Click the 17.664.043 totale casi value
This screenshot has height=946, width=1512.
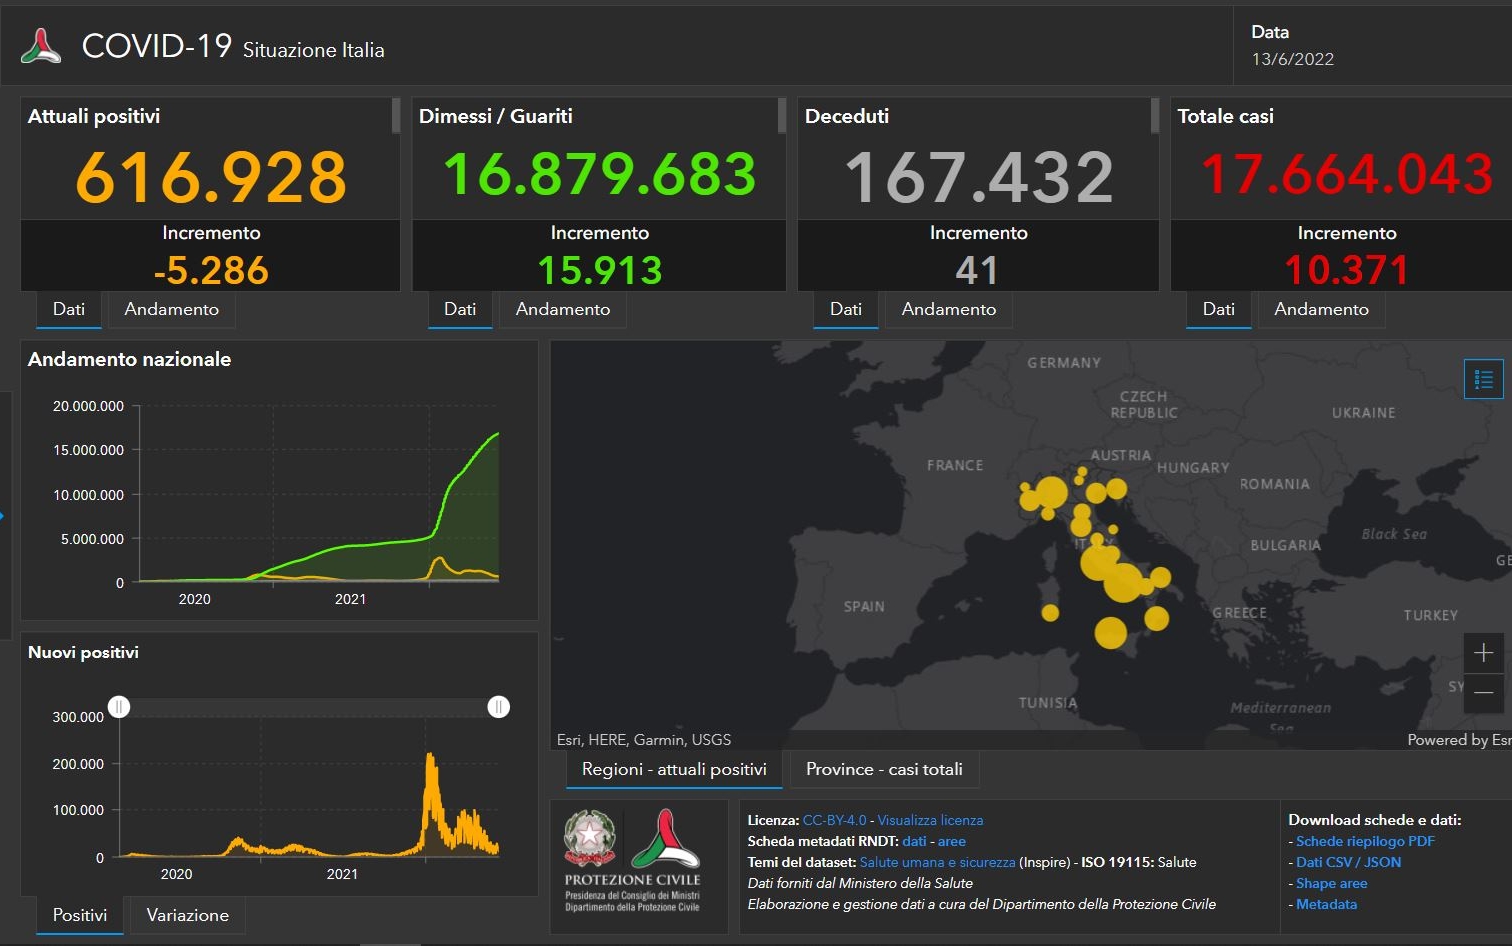tap(1347, 173)
